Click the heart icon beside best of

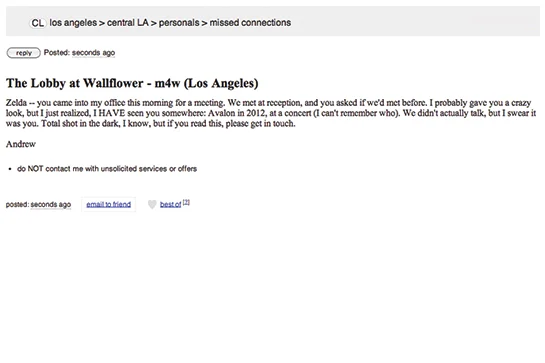coord(152,204)
